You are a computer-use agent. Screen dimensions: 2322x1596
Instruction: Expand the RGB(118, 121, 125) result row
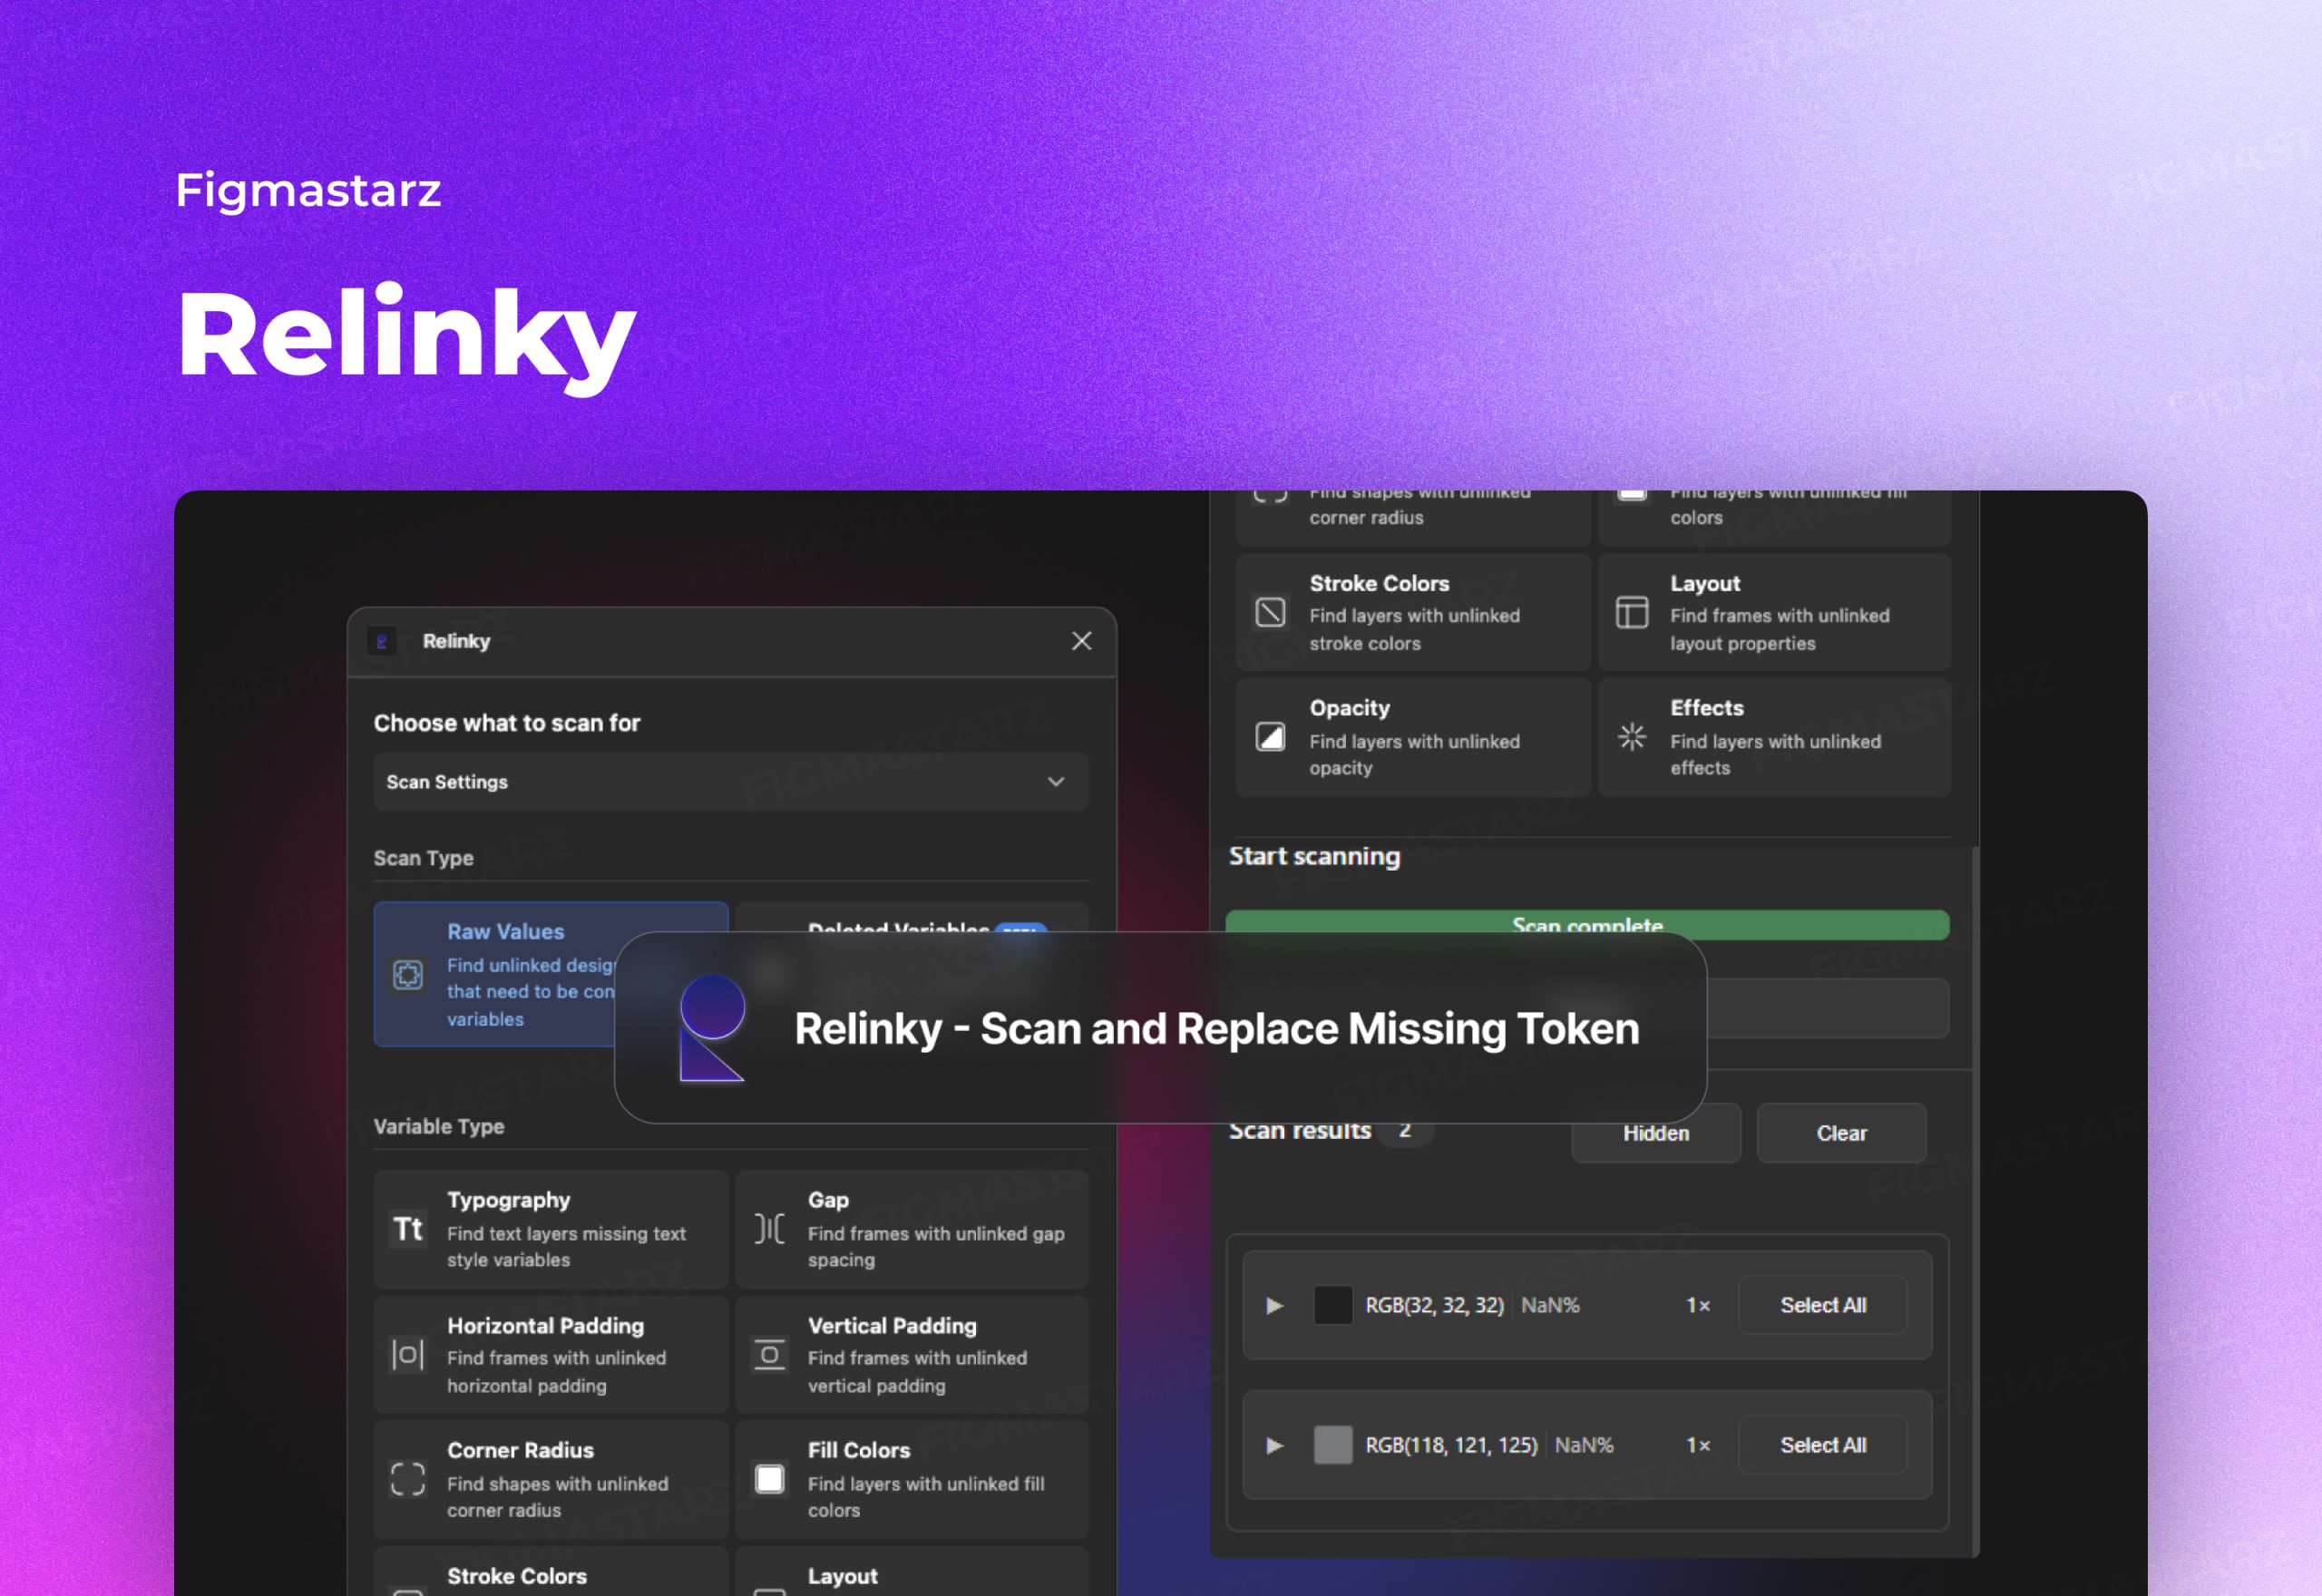point(1274,1445)
